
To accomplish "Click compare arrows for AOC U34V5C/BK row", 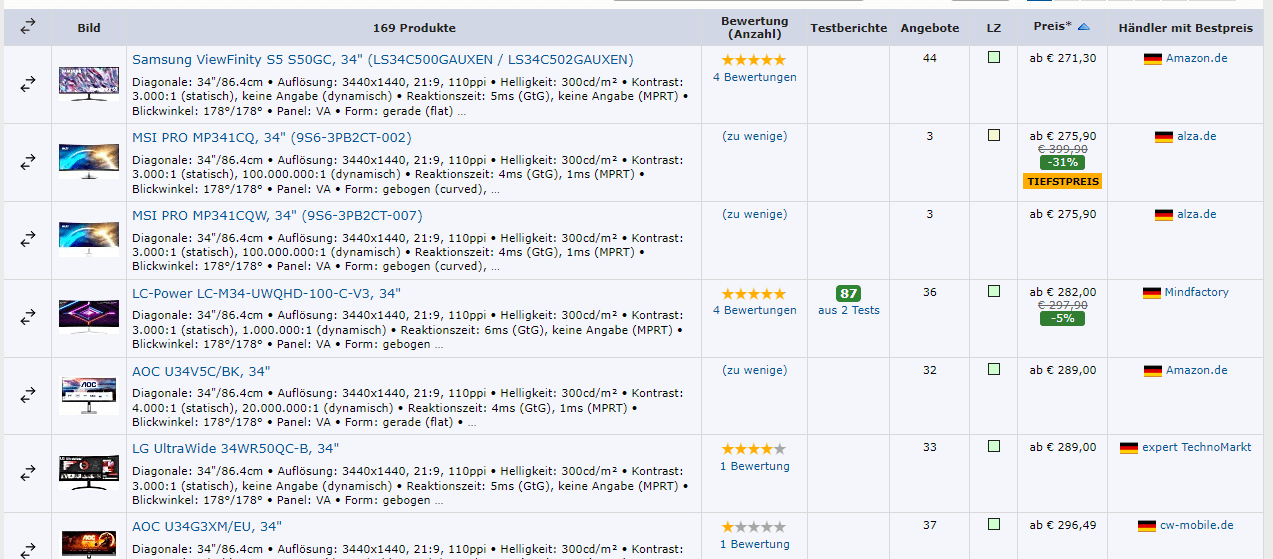I will pyautogui.click(x=28, y=396).
